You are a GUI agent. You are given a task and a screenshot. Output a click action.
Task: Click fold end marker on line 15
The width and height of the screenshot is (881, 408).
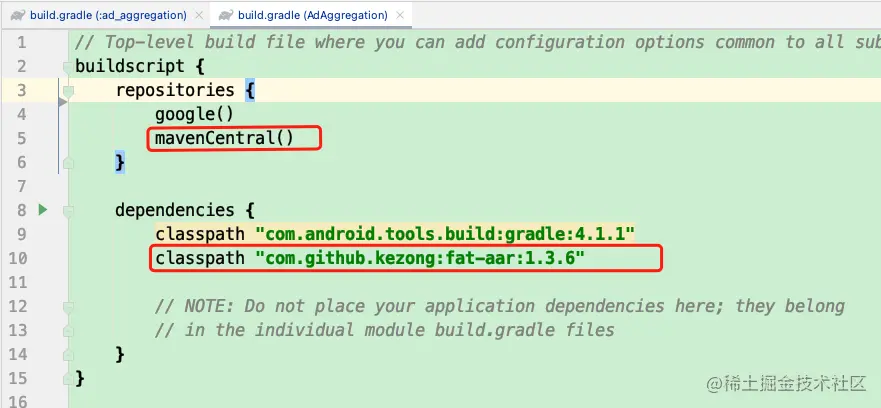click(68, 379)
